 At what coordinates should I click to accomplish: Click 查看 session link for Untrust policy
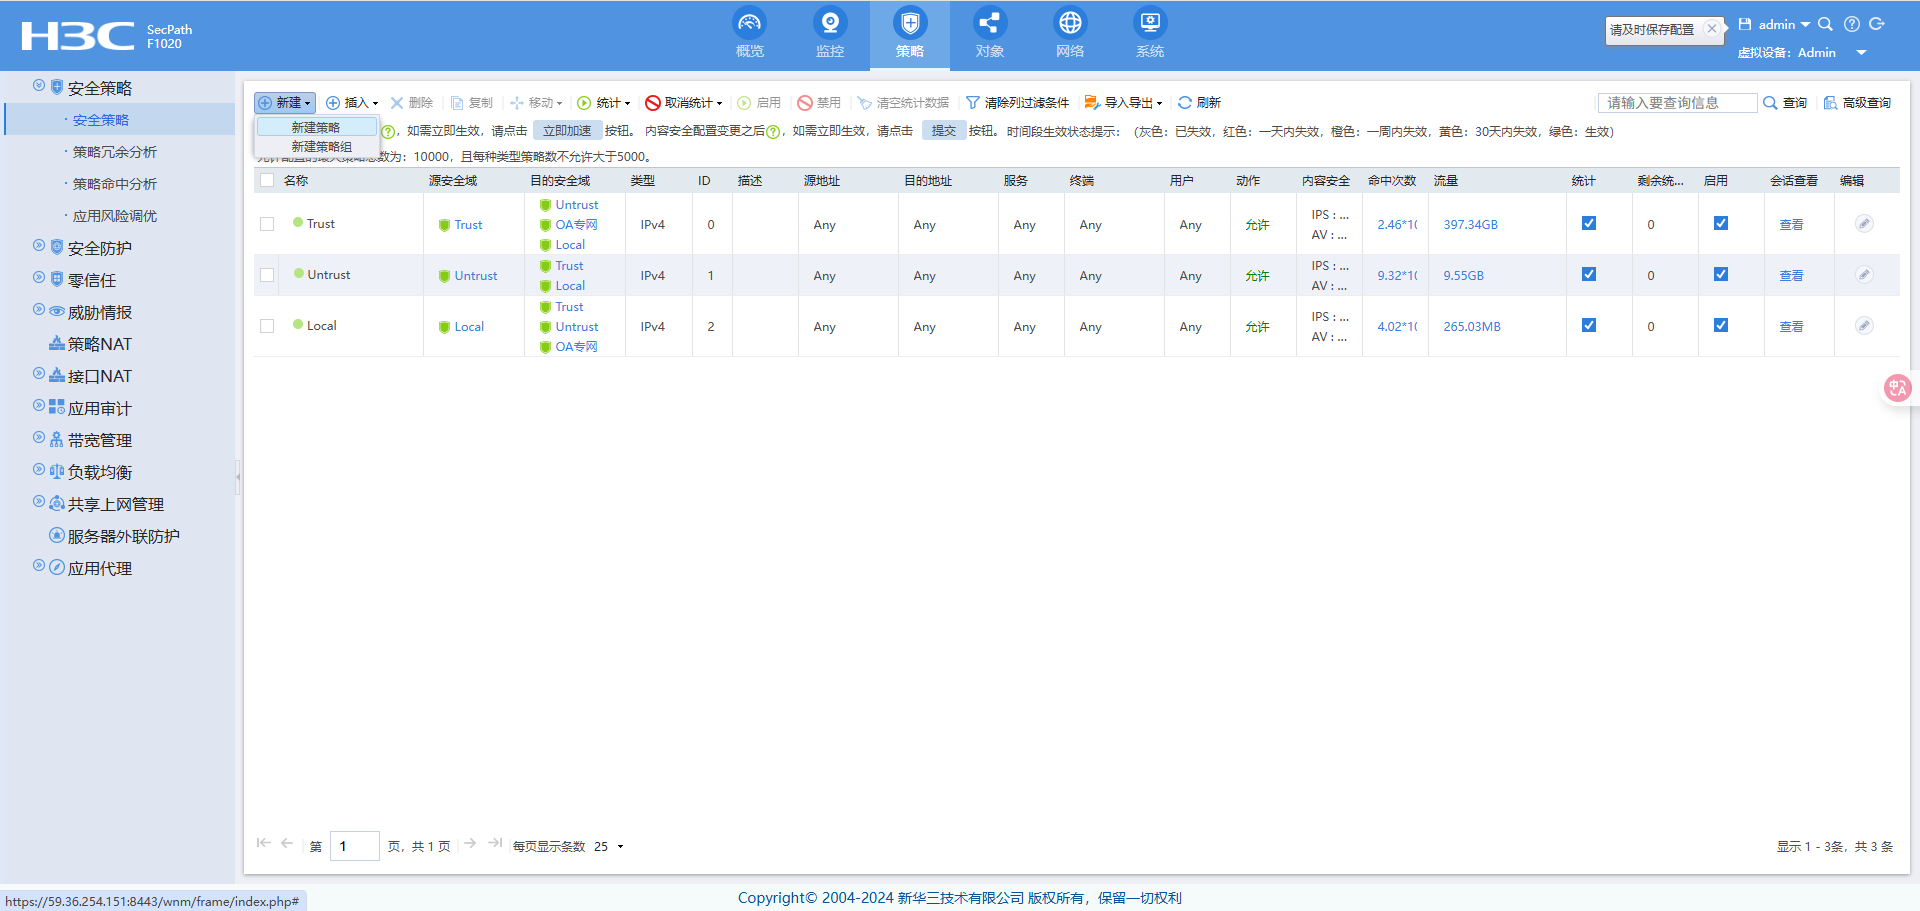pyautogui.click(x=1790, y=276)
